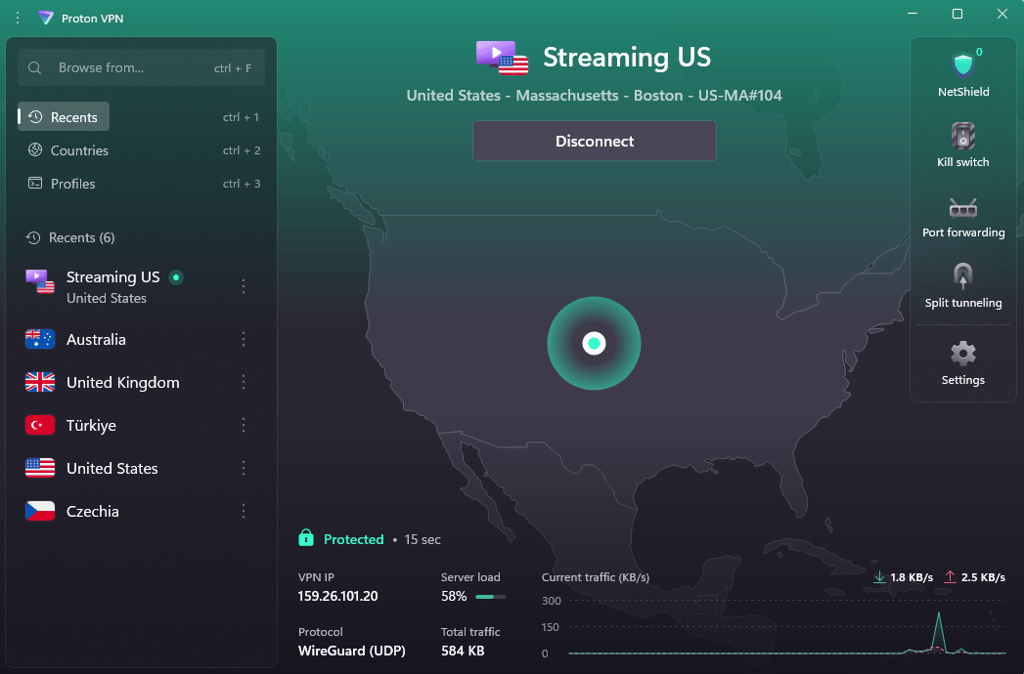Click the clock icon beside Recents (6)

click(x=33, y=238)
